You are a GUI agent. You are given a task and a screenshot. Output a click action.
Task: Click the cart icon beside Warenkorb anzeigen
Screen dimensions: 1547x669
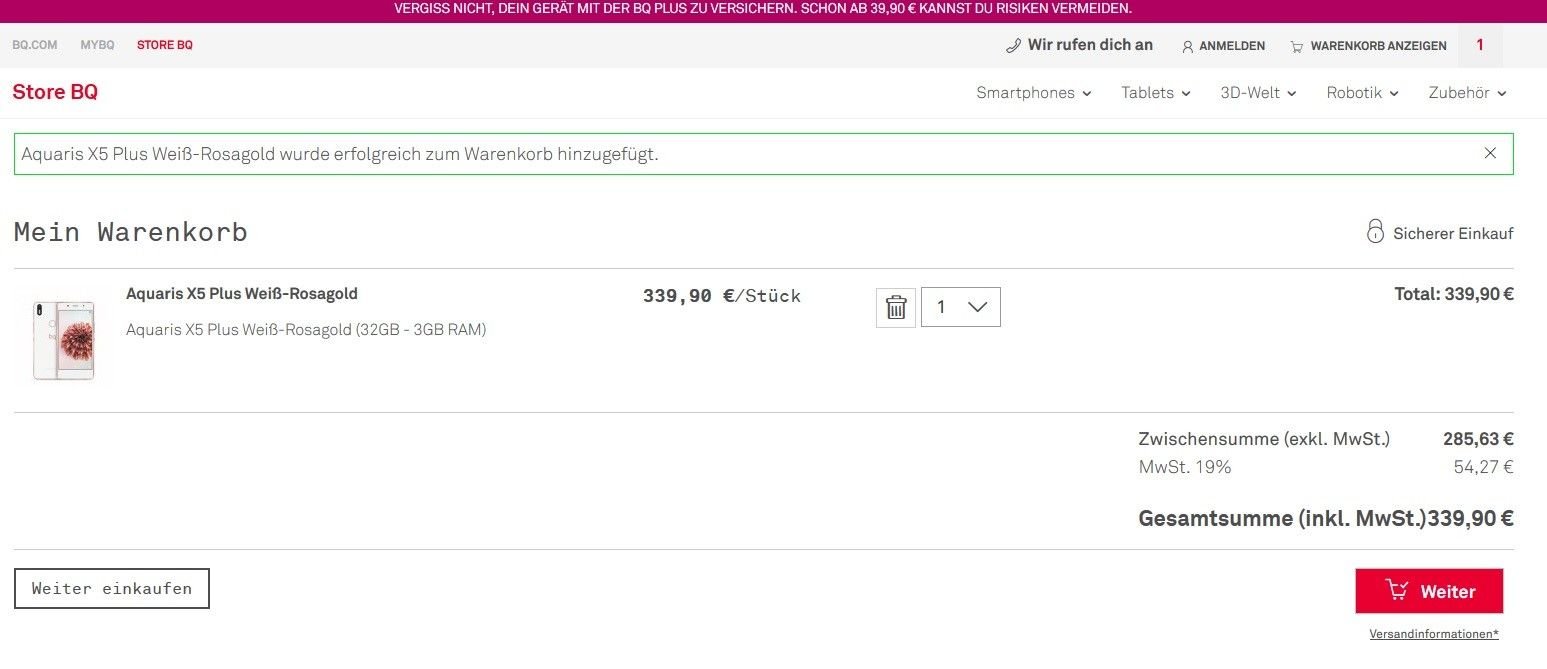tap(1297, 46)
